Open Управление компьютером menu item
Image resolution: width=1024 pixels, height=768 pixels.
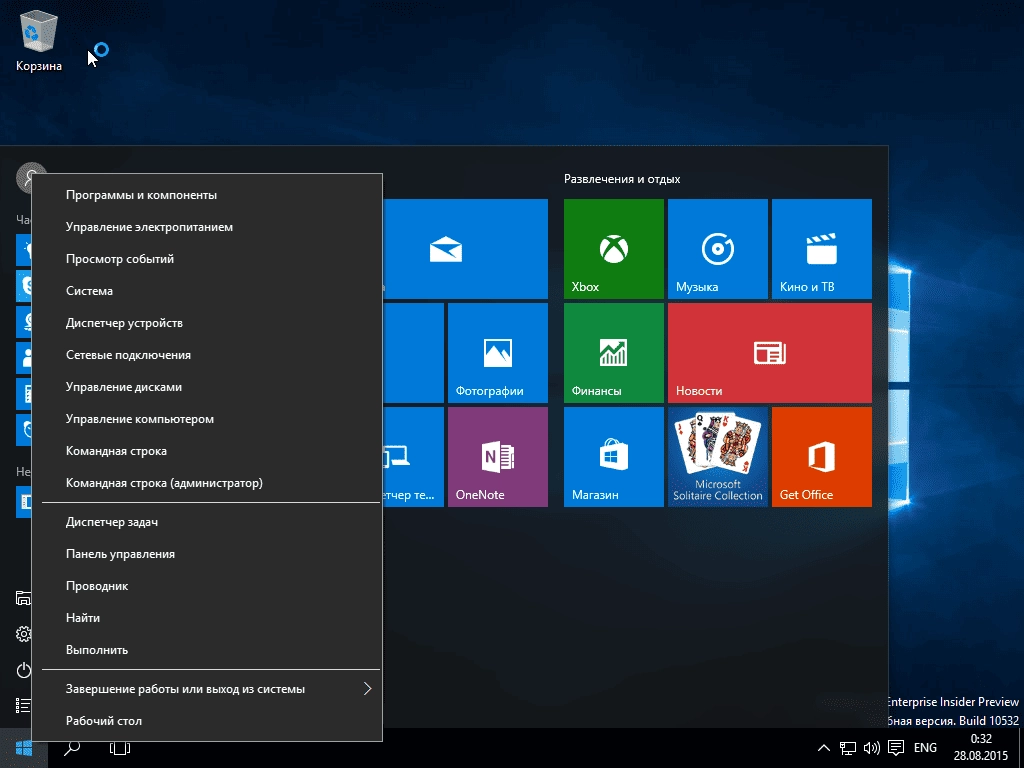(206, 419)
